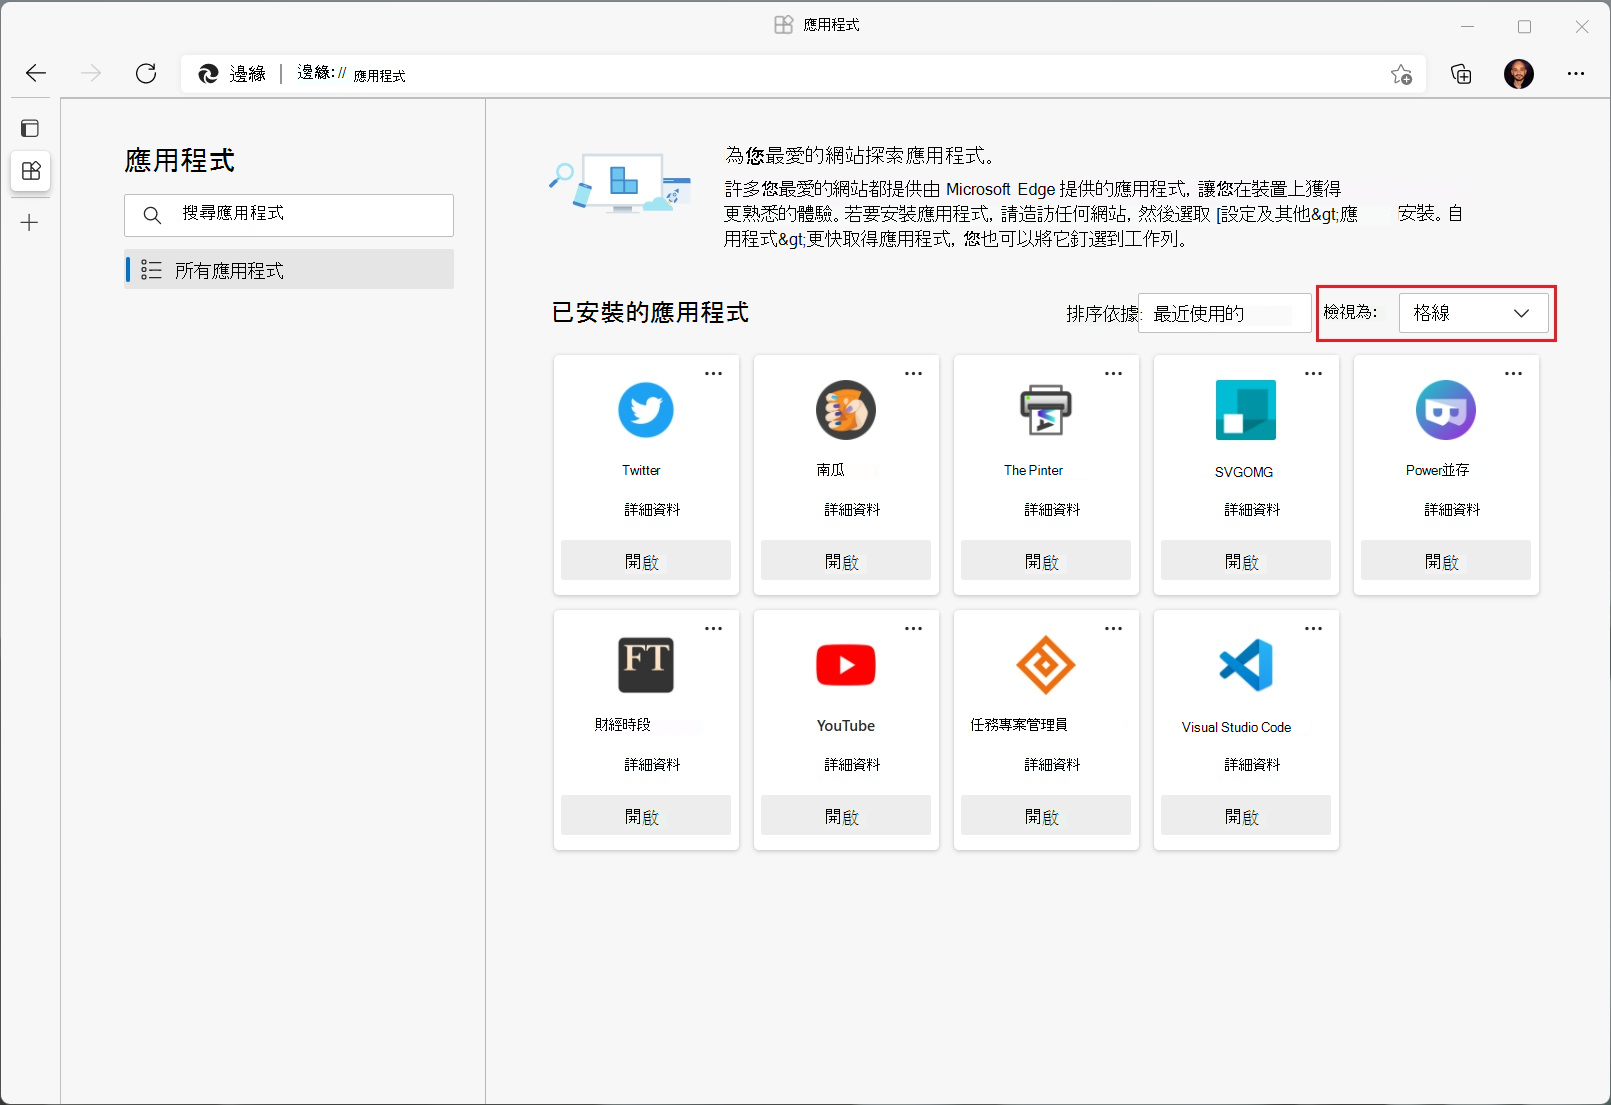View 詳細資料 for Power並存
The width and height of the screenshot is (1611, 1105).
pyautogui.click(x=1452, y=510)
